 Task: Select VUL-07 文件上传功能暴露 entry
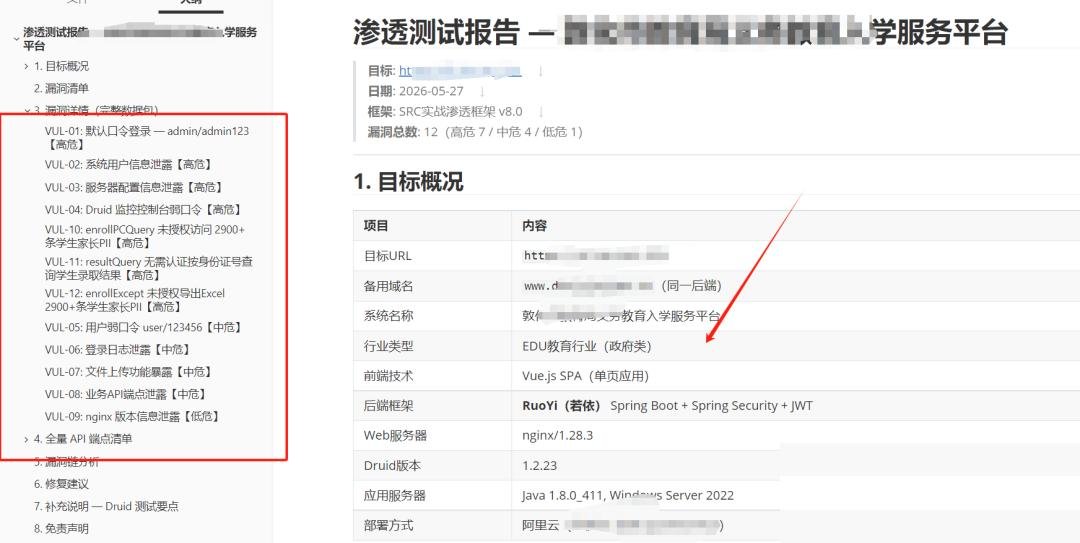click(128, 372)
